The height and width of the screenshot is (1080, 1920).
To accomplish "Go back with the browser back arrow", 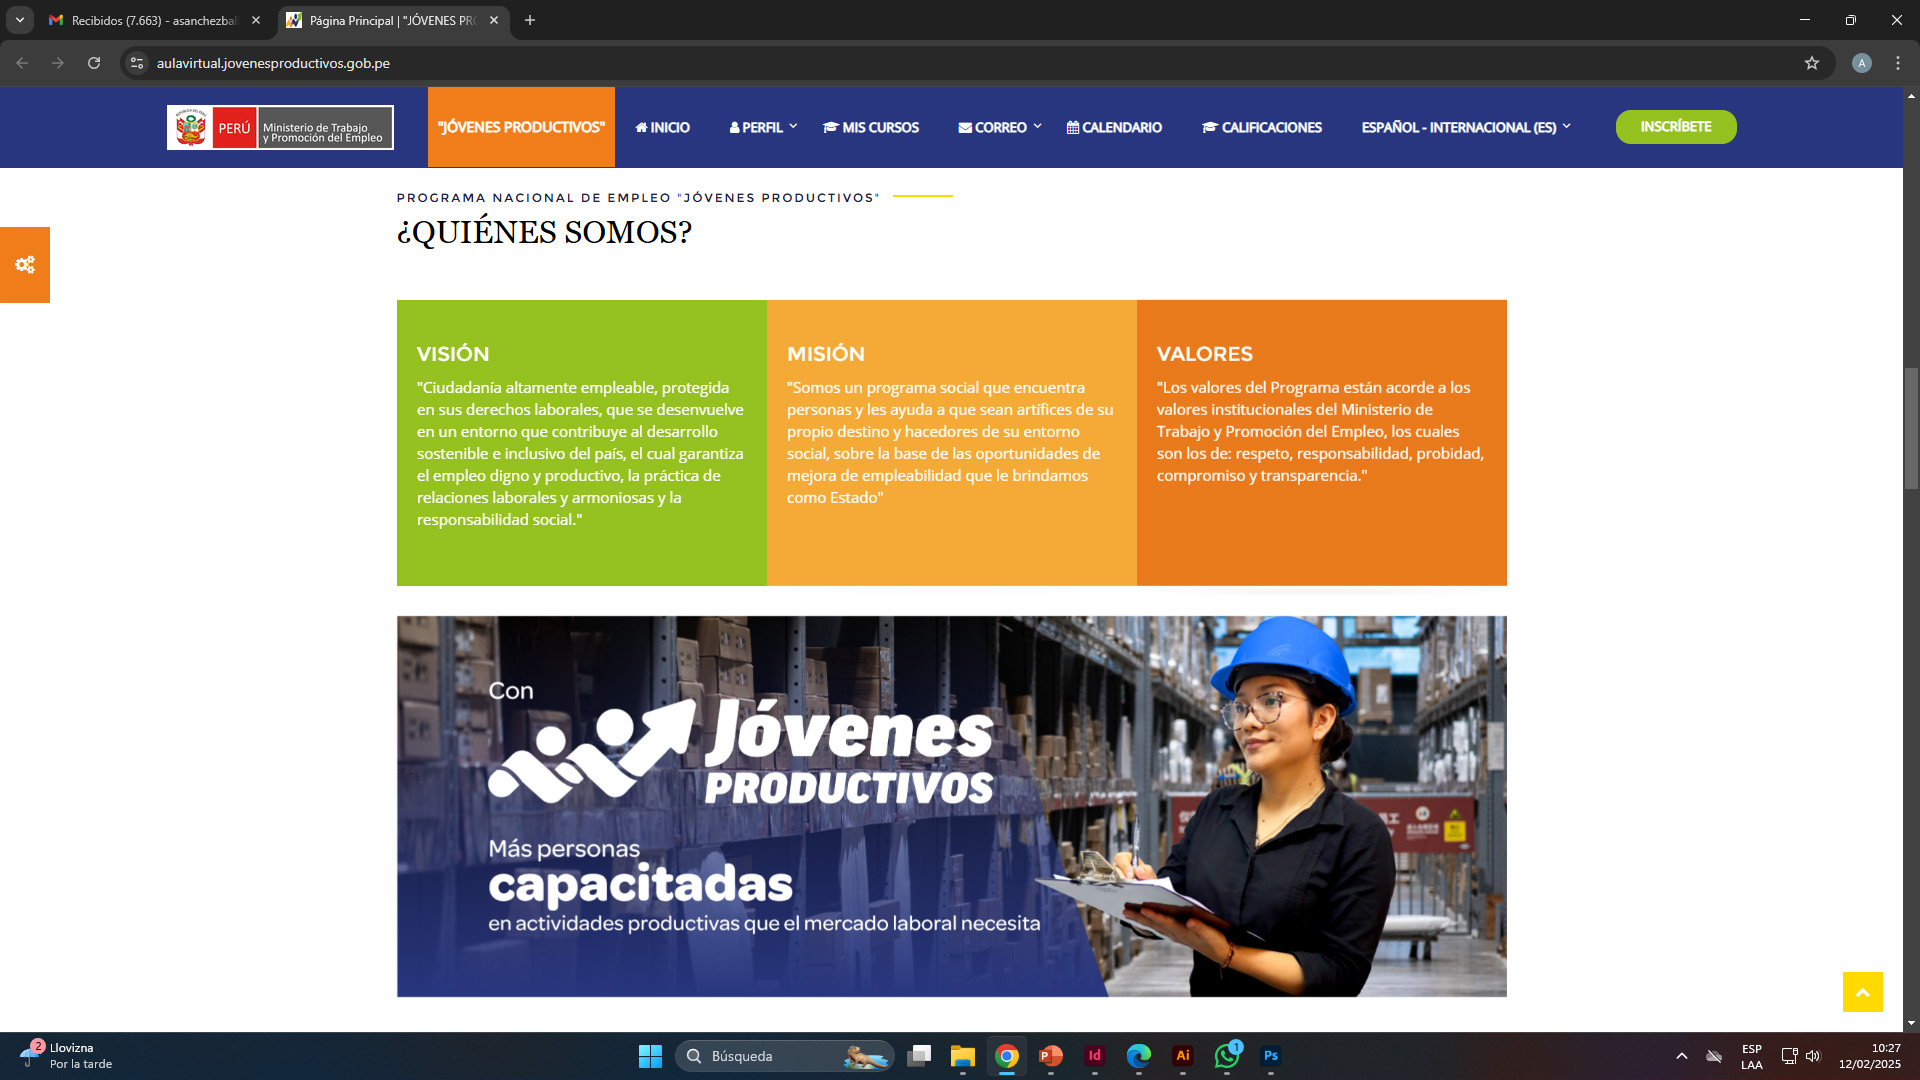I will 22,63.
